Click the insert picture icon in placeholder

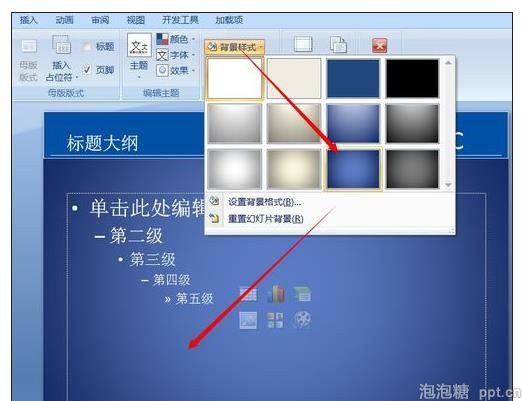tap(248, 320)
